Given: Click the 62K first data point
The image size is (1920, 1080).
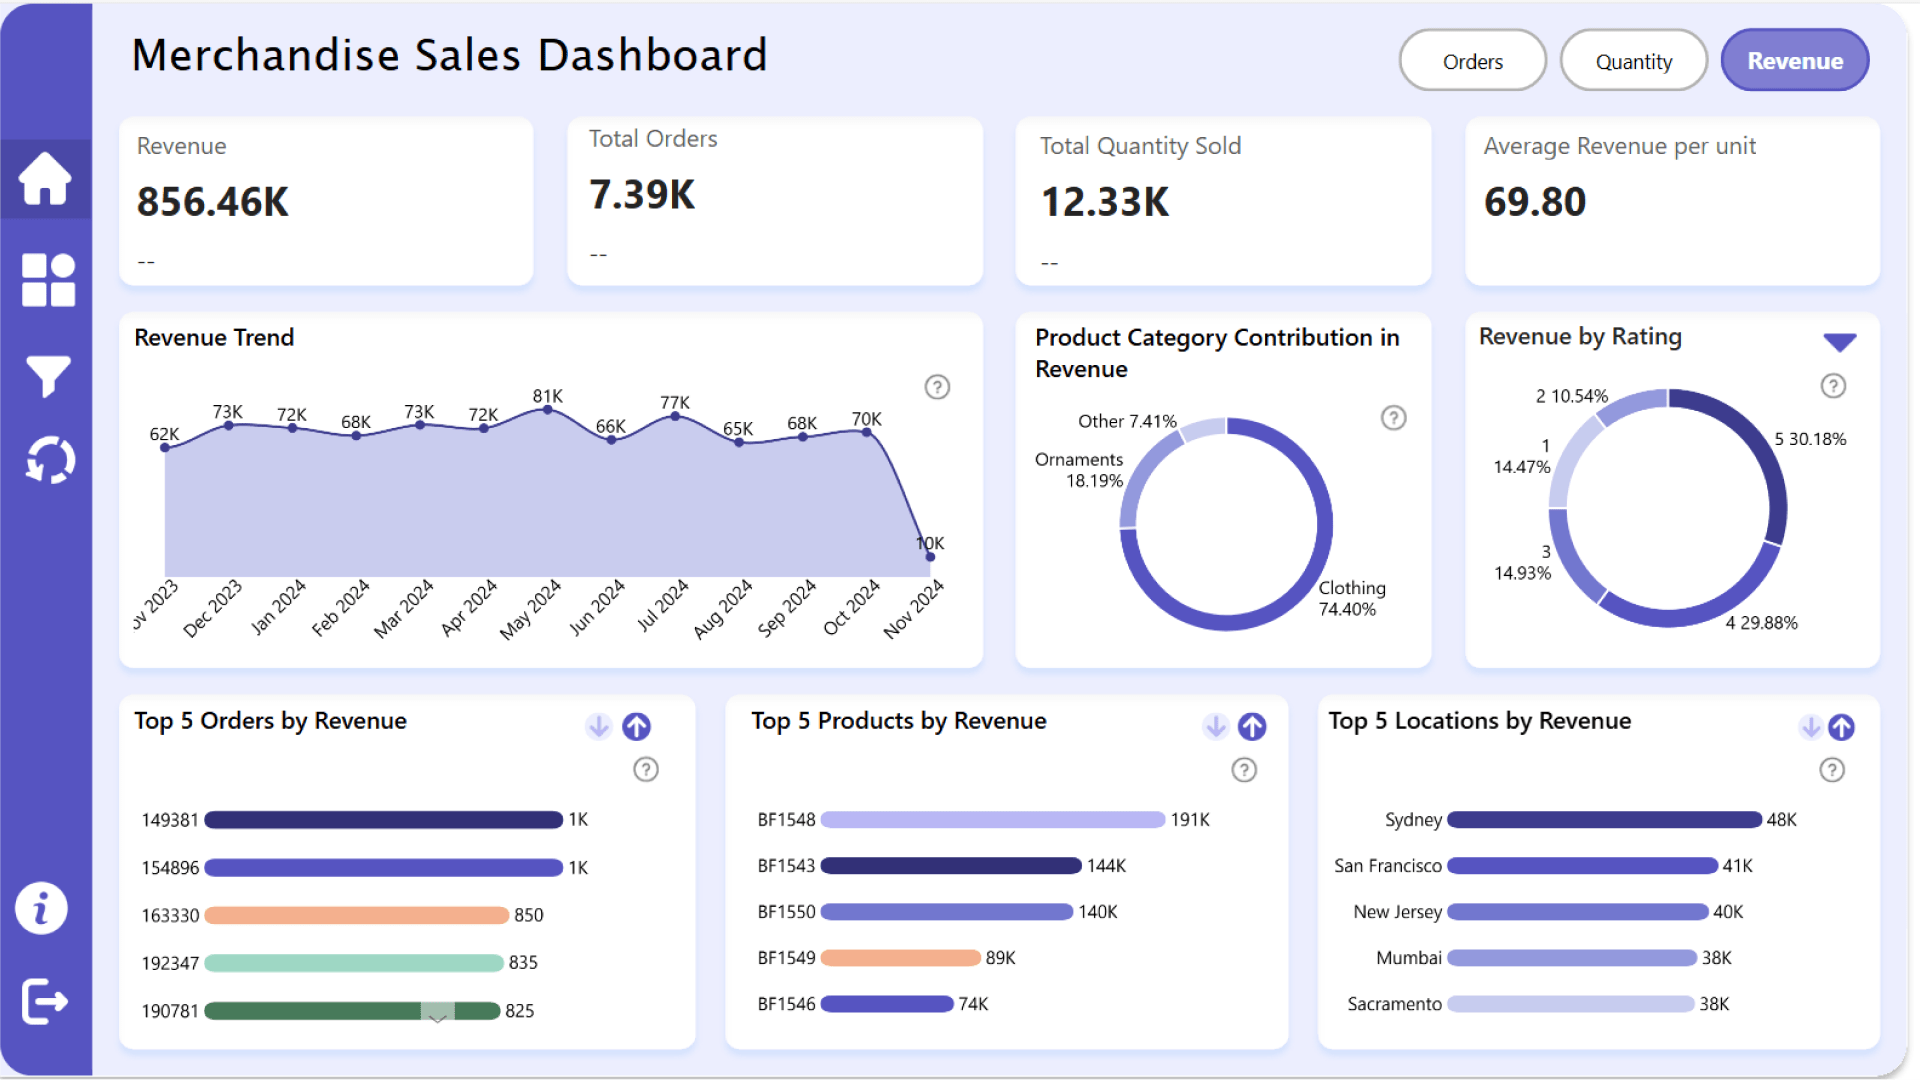Looking at the screenshot, I should pyautogui.click(x=165, y=448).
